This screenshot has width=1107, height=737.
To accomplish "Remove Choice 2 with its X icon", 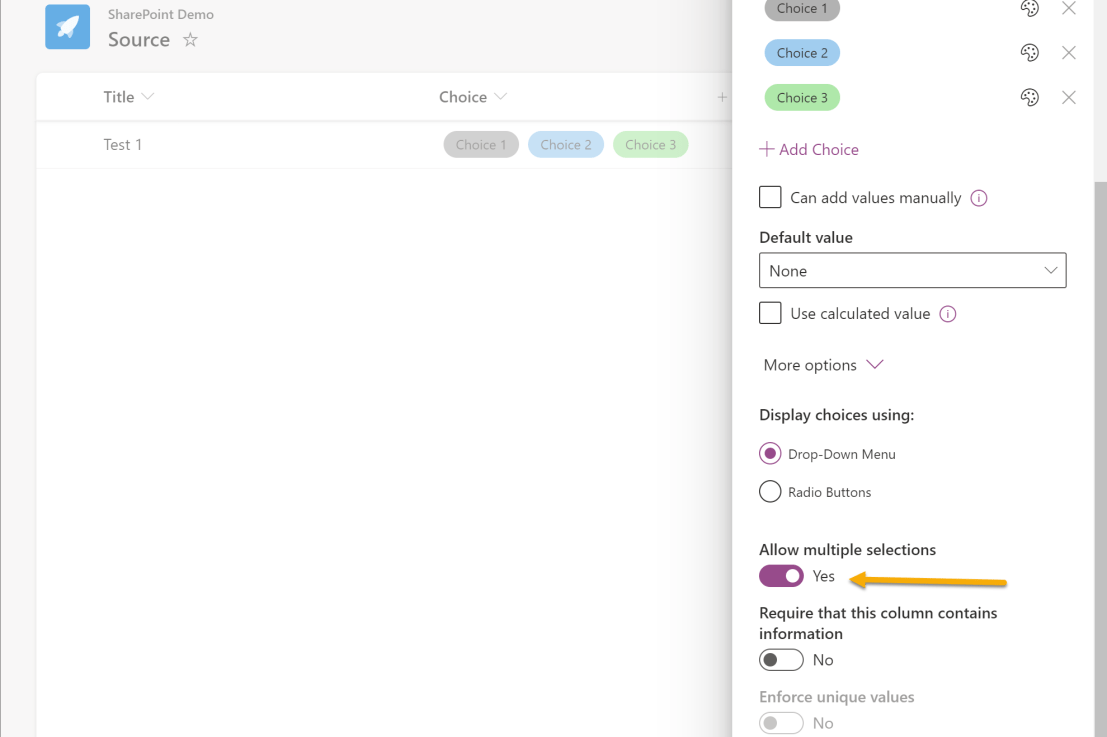I will click(1068, 52).
